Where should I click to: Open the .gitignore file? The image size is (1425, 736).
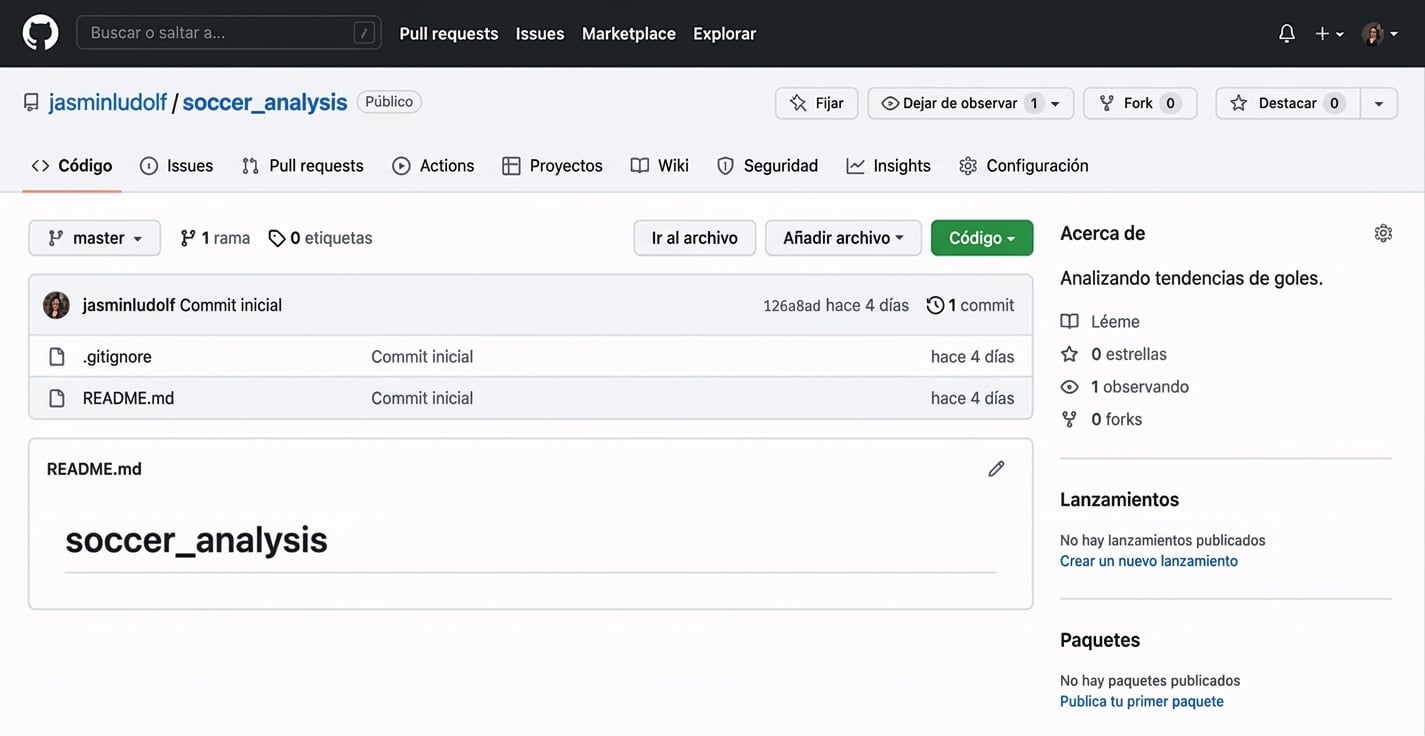pos(117,357)
